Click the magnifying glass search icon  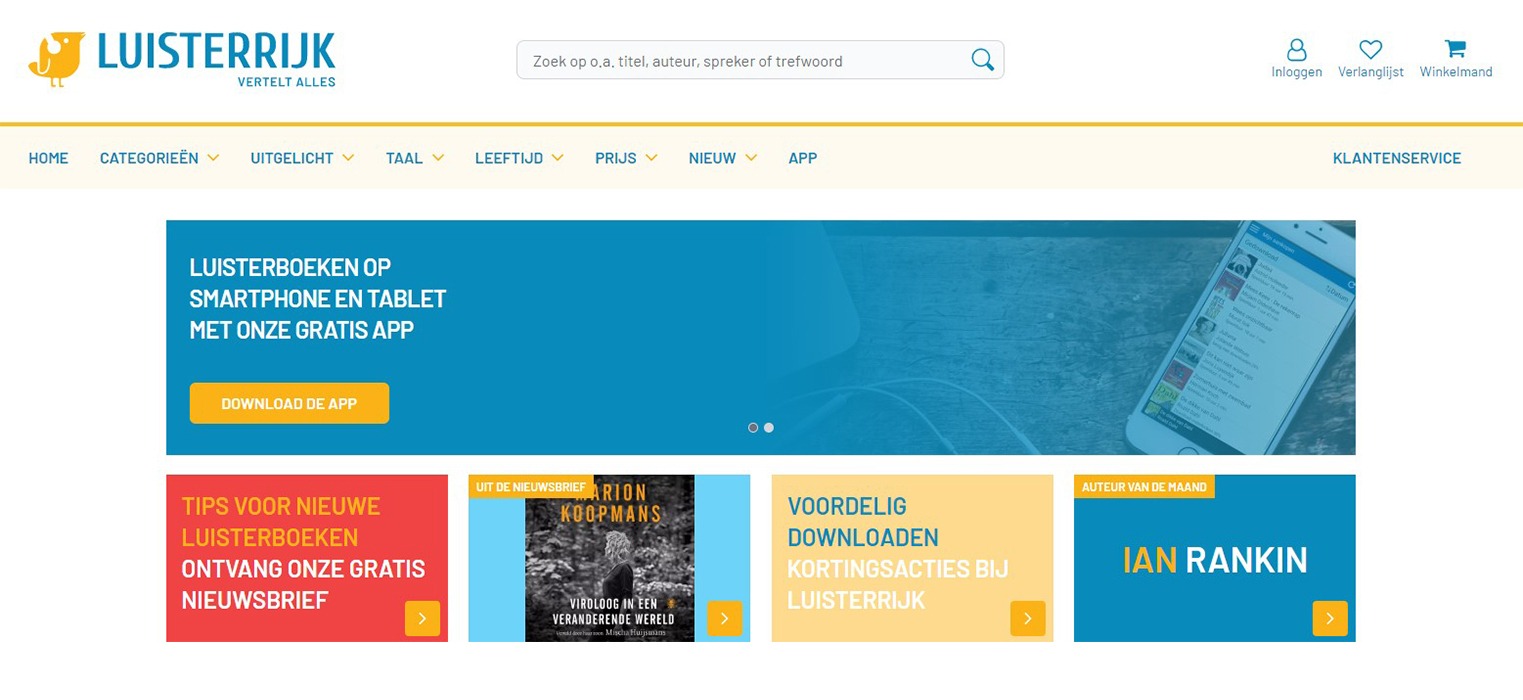(982, 60)
